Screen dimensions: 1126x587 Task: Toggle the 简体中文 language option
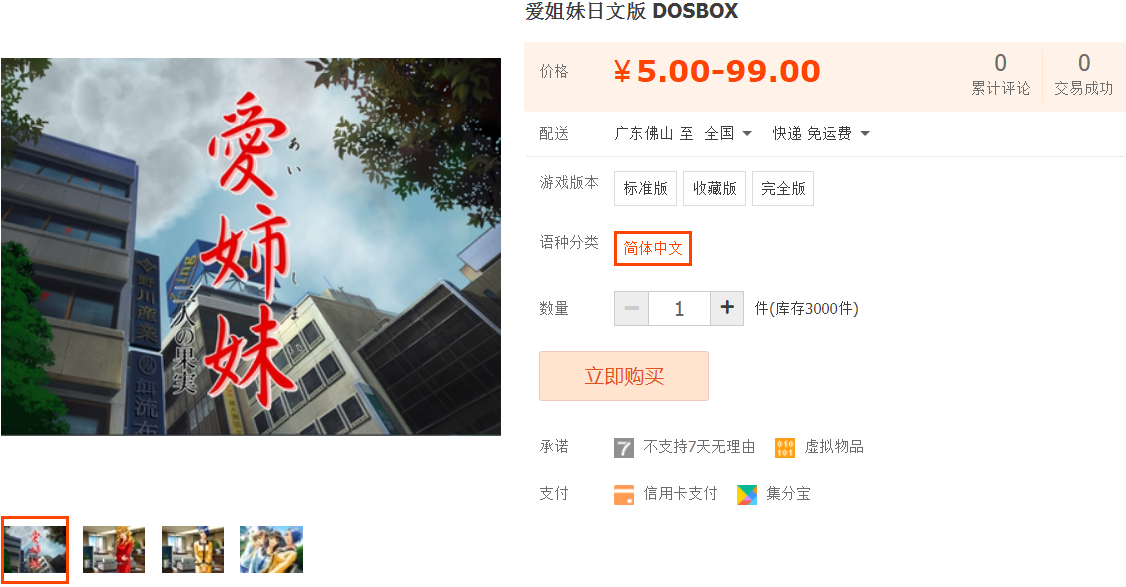[x=653, y=249]
